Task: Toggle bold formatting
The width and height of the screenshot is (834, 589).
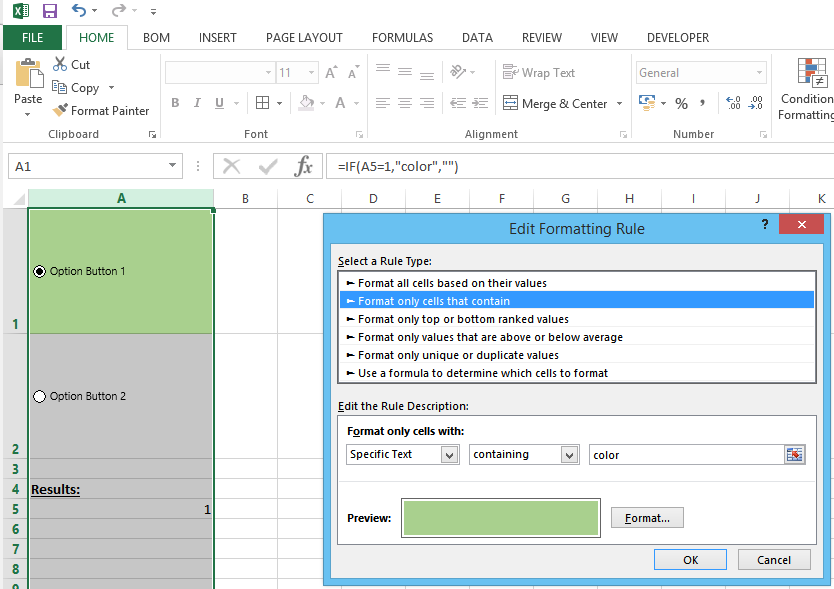Action: (x=175, y=103)
